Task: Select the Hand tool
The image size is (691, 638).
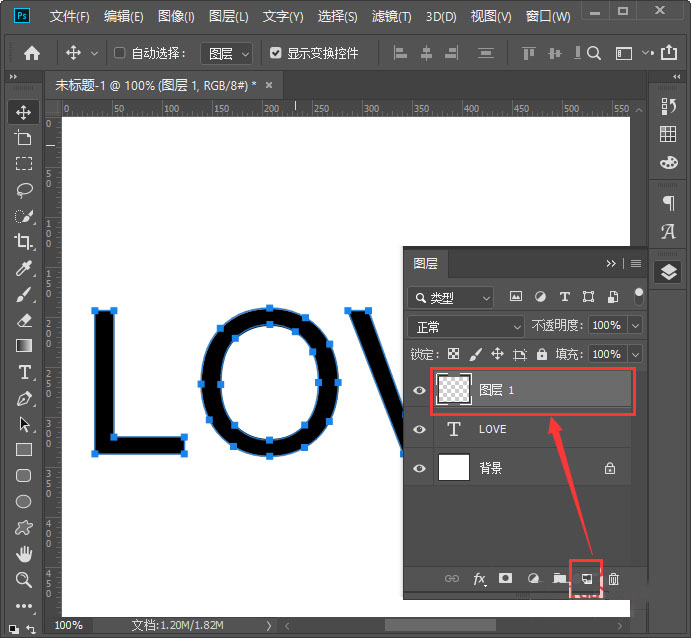Action: (x=24, y=554)
